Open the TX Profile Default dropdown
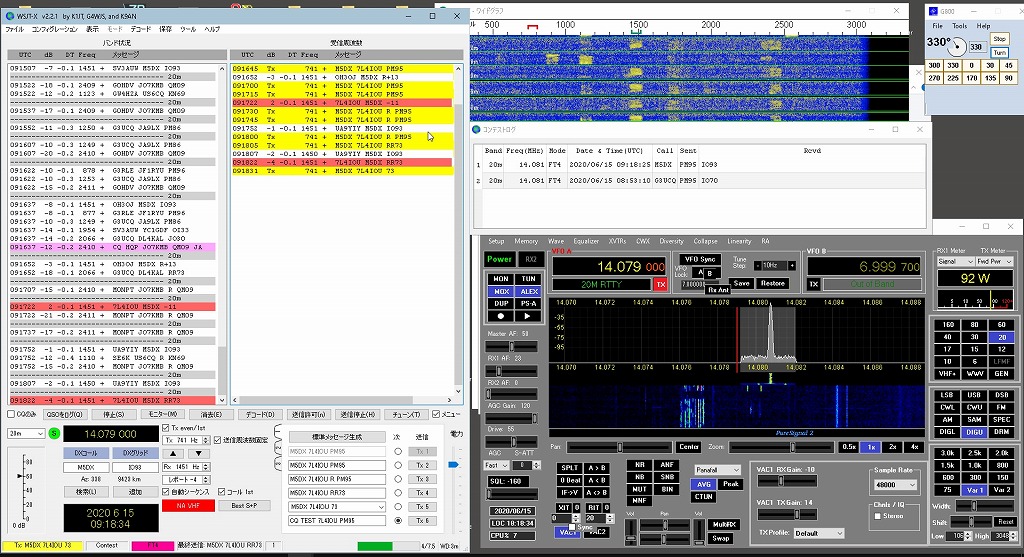The image size is (1024, 557). 819,533
